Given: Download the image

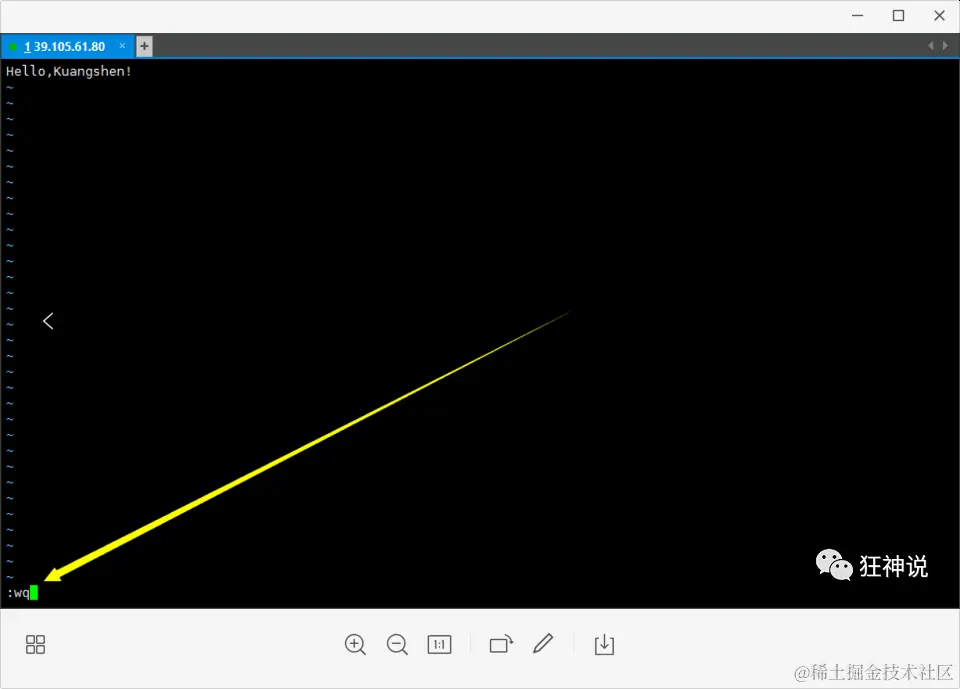Looking at the screenshot, I should [x=604, y=644].
